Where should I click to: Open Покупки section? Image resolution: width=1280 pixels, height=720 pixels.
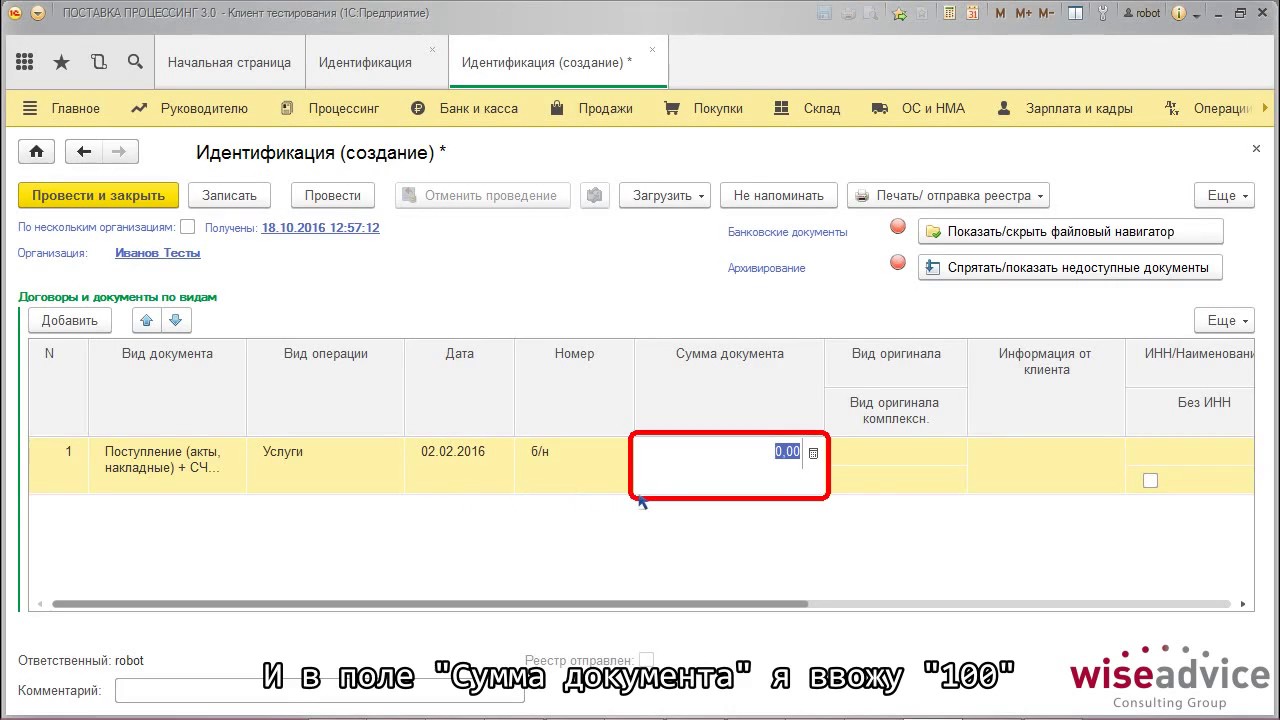(x=704, y=108)
